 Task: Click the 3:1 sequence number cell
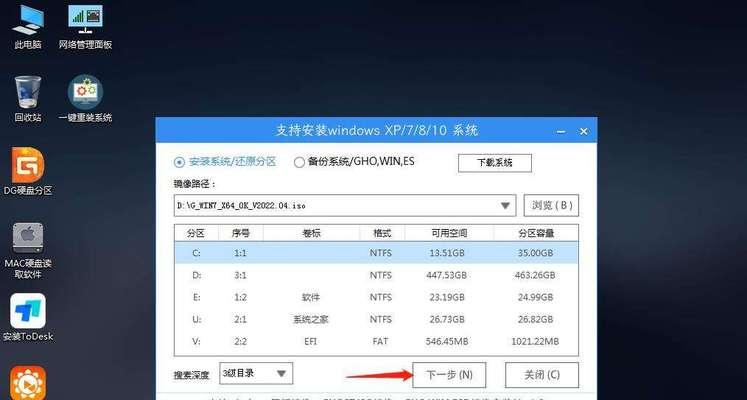(x=240, y=275)
